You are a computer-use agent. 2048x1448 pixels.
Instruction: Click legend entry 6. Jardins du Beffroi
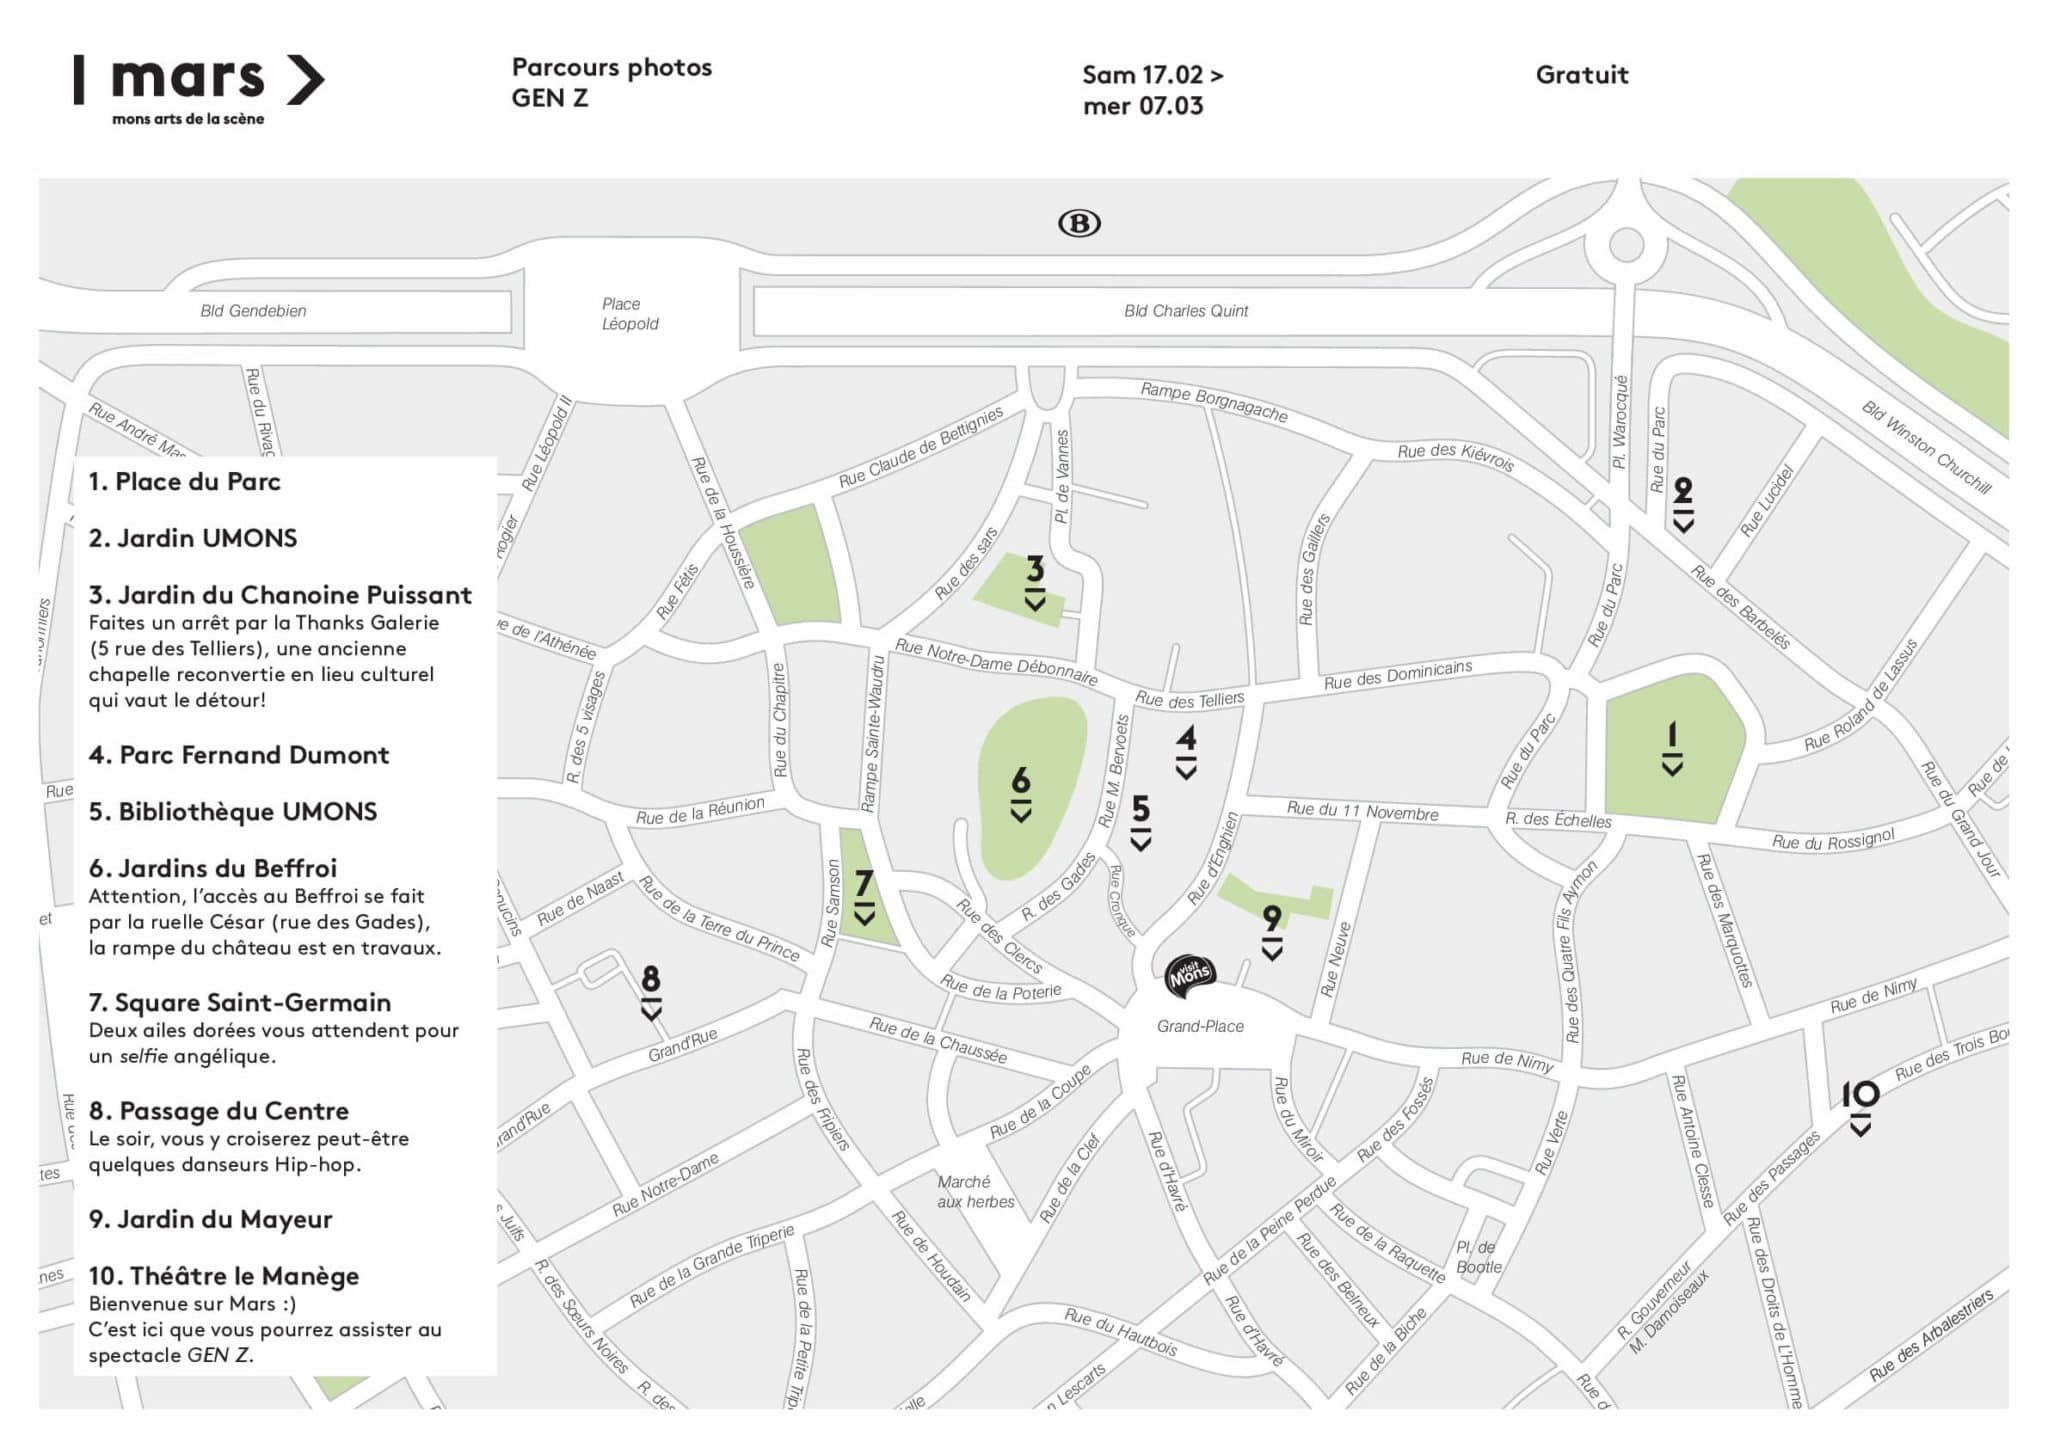coord(212,868)
